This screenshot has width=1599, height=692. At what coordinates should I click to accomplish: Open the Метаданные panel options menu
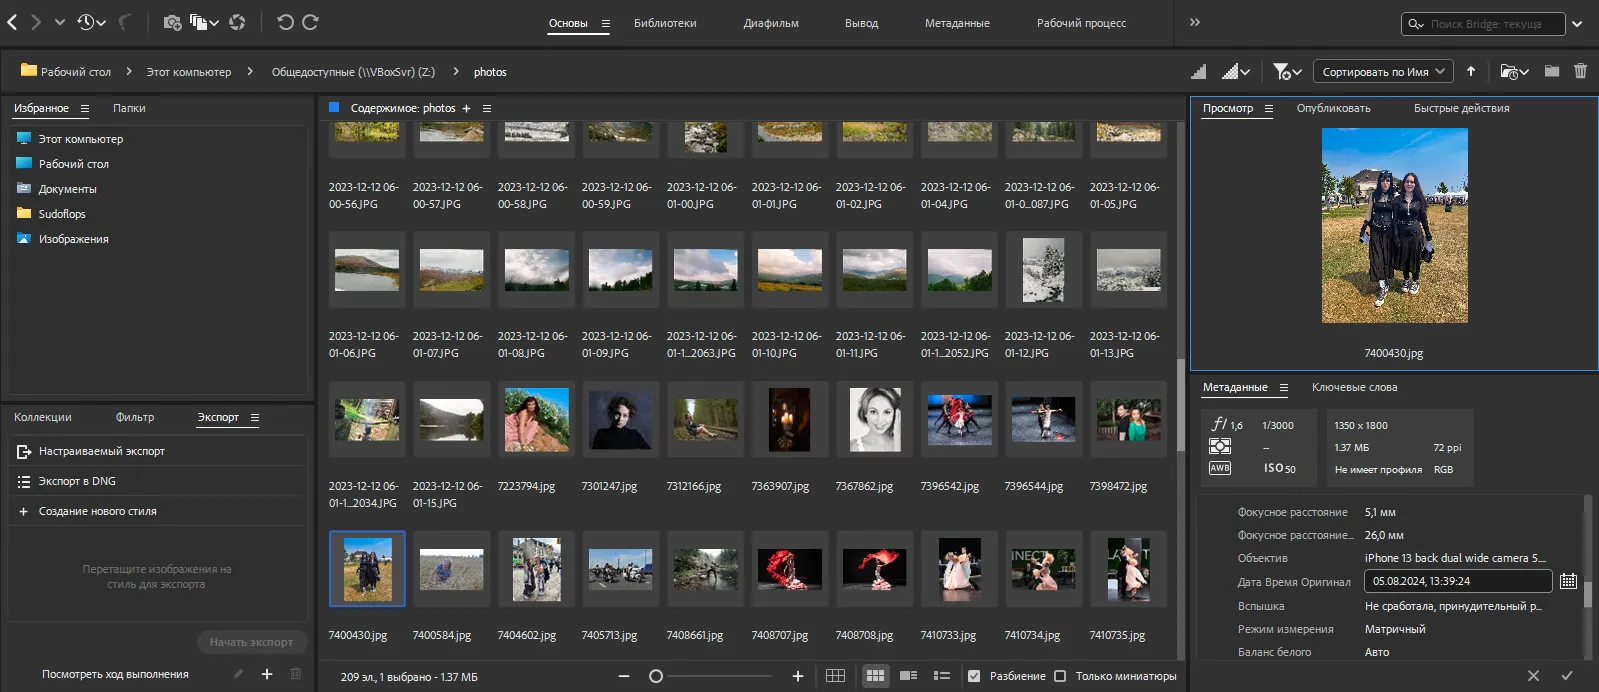pos(1284,388)
